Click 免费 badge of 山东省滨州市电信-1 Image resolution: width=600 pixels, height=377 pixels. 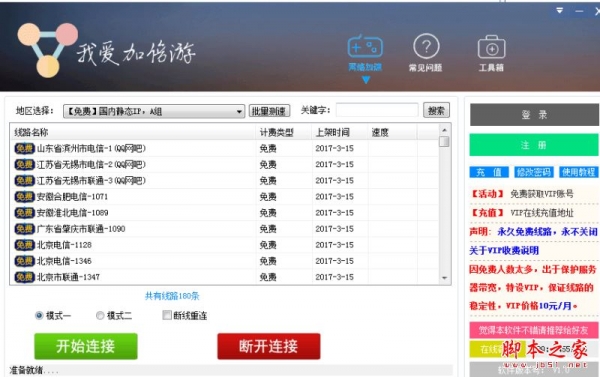24,149
